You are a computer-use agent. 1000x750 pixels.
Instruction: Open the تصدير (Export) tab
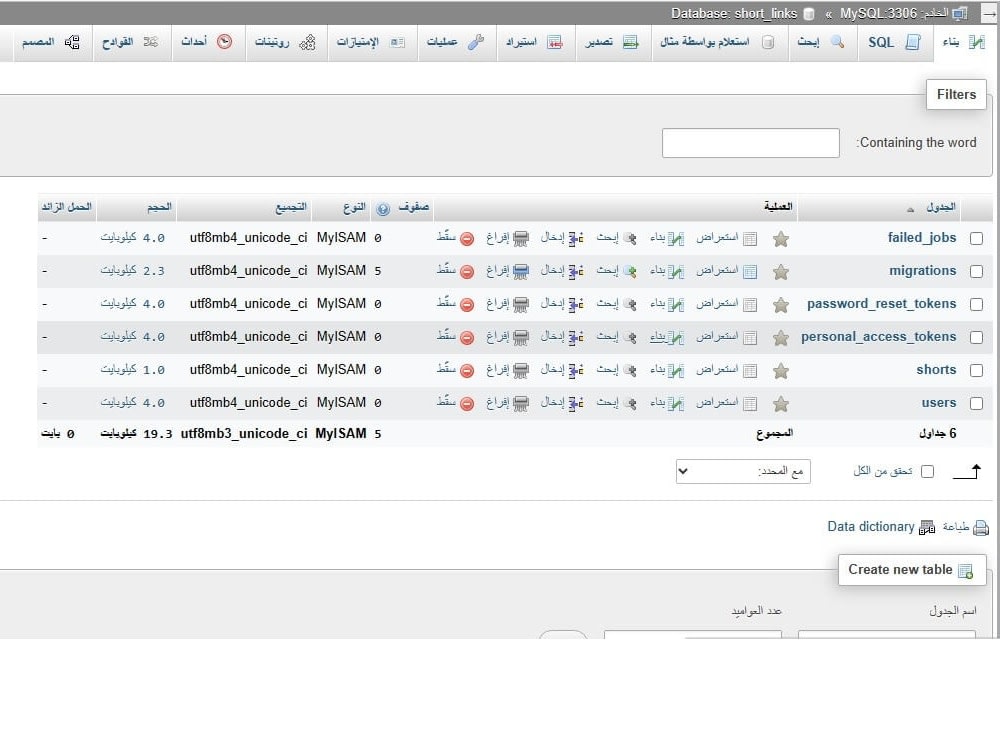click(613, 42)
